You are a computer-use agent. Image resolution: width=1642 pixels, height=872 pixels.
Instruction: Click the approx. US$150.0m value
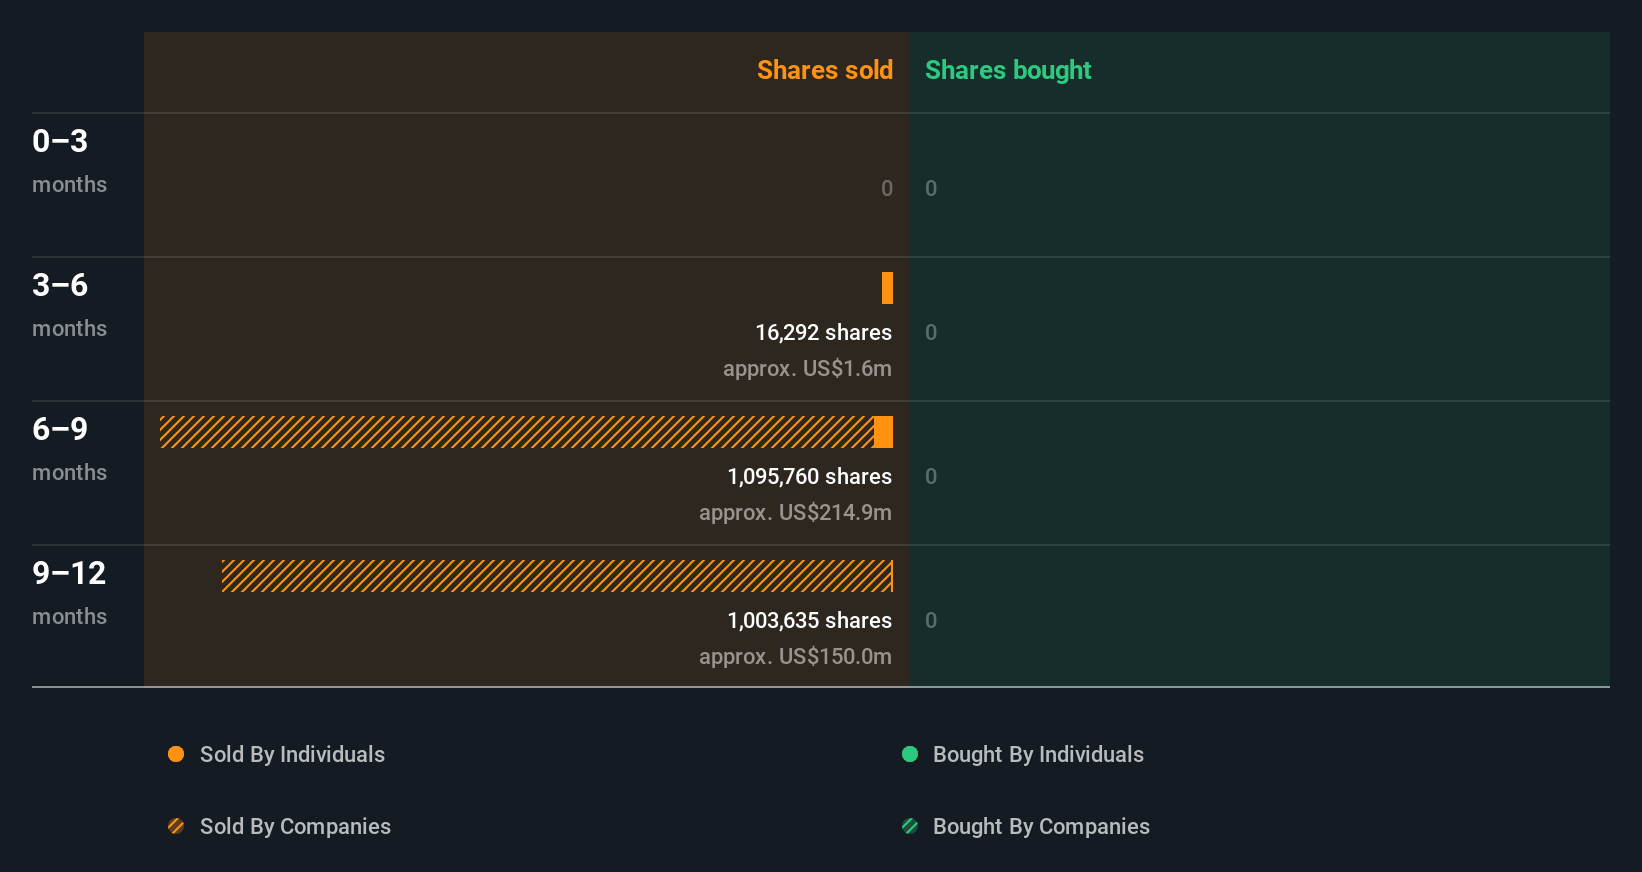point(795,657)
